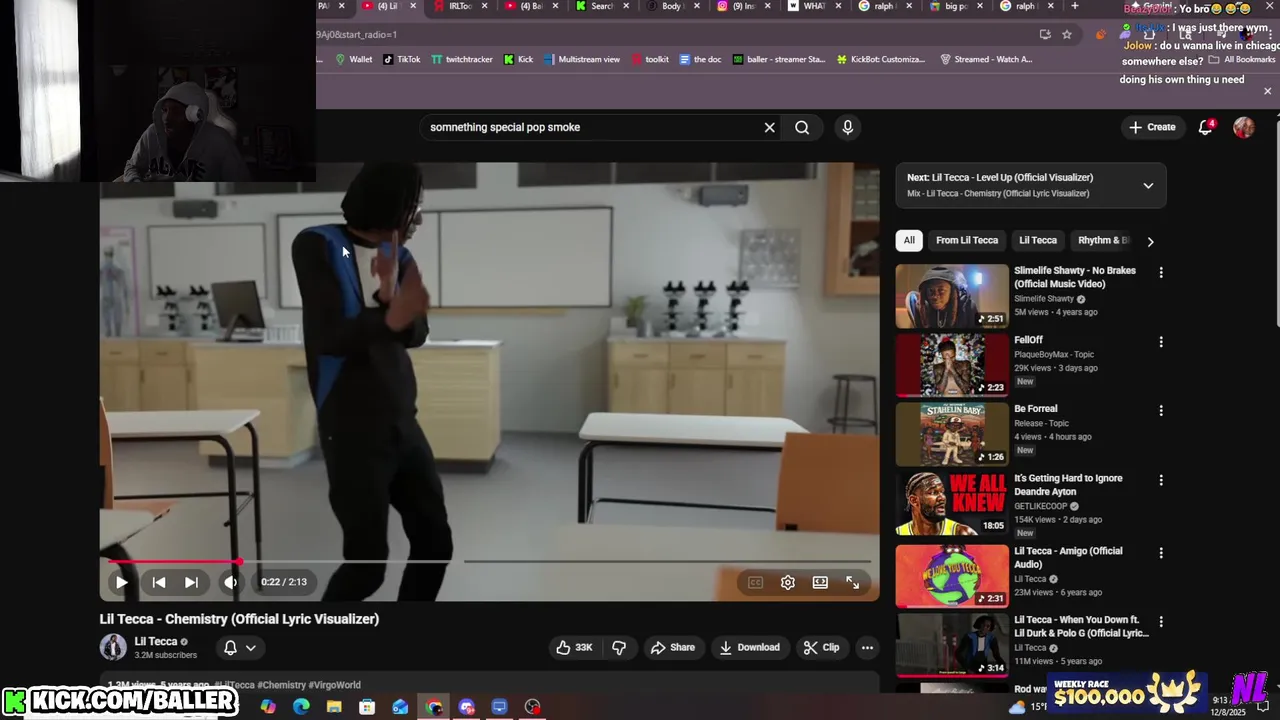Viewport: 1280px width, 720px height.
Task: Enter fullscreen video mode
Action: pyautogui.click(x=853, y=582)
